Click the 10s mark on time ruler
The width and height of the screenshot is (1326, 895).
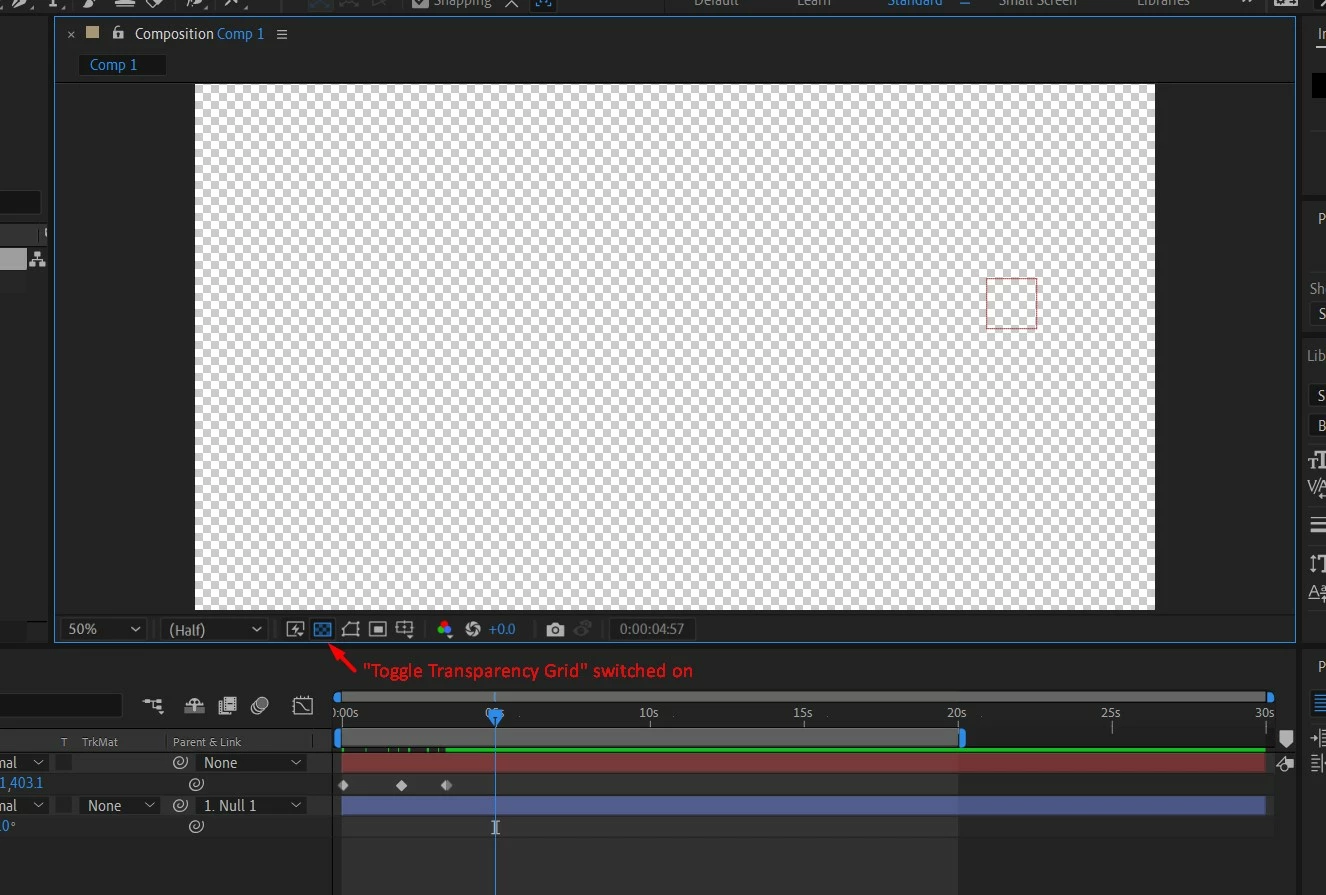coord(648,713)
